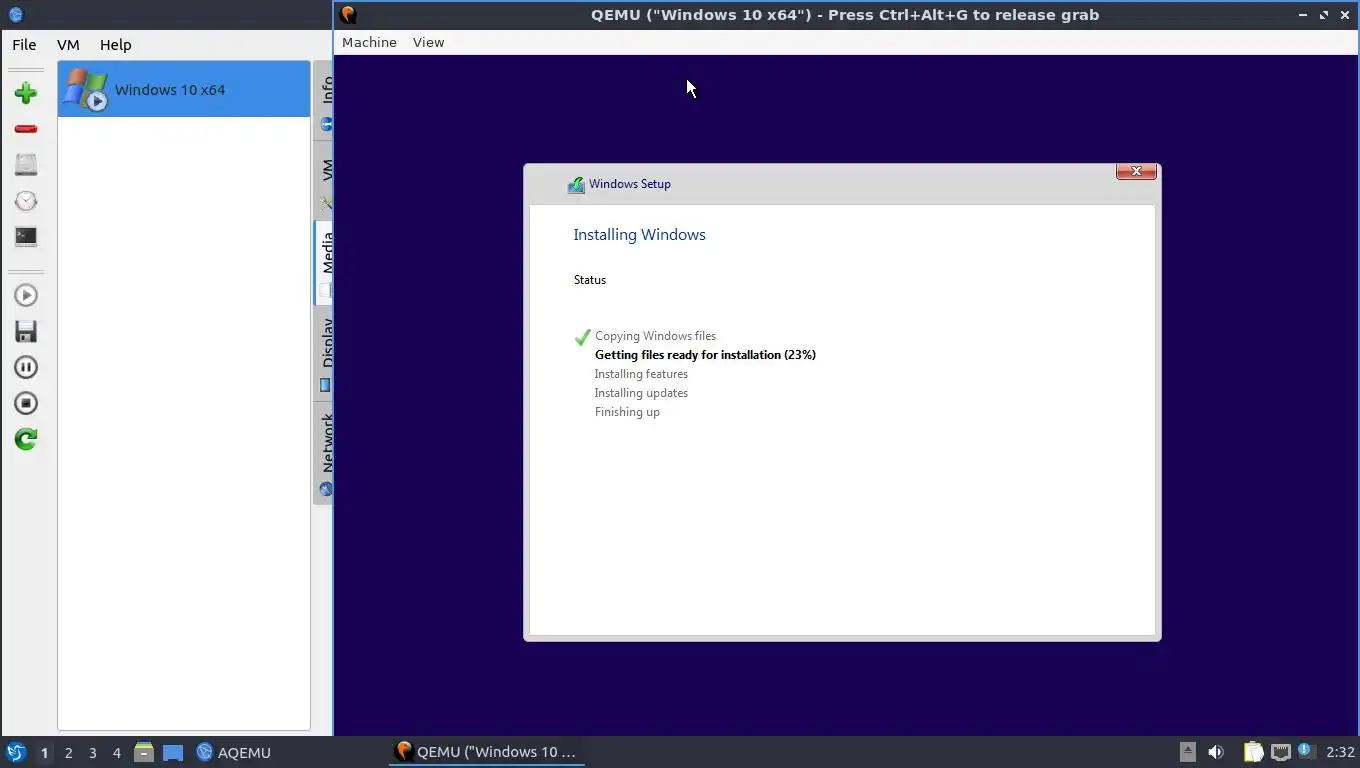Stop the VM with stop icon
This screenshot has width=1360, height=768.
[26, 403]
